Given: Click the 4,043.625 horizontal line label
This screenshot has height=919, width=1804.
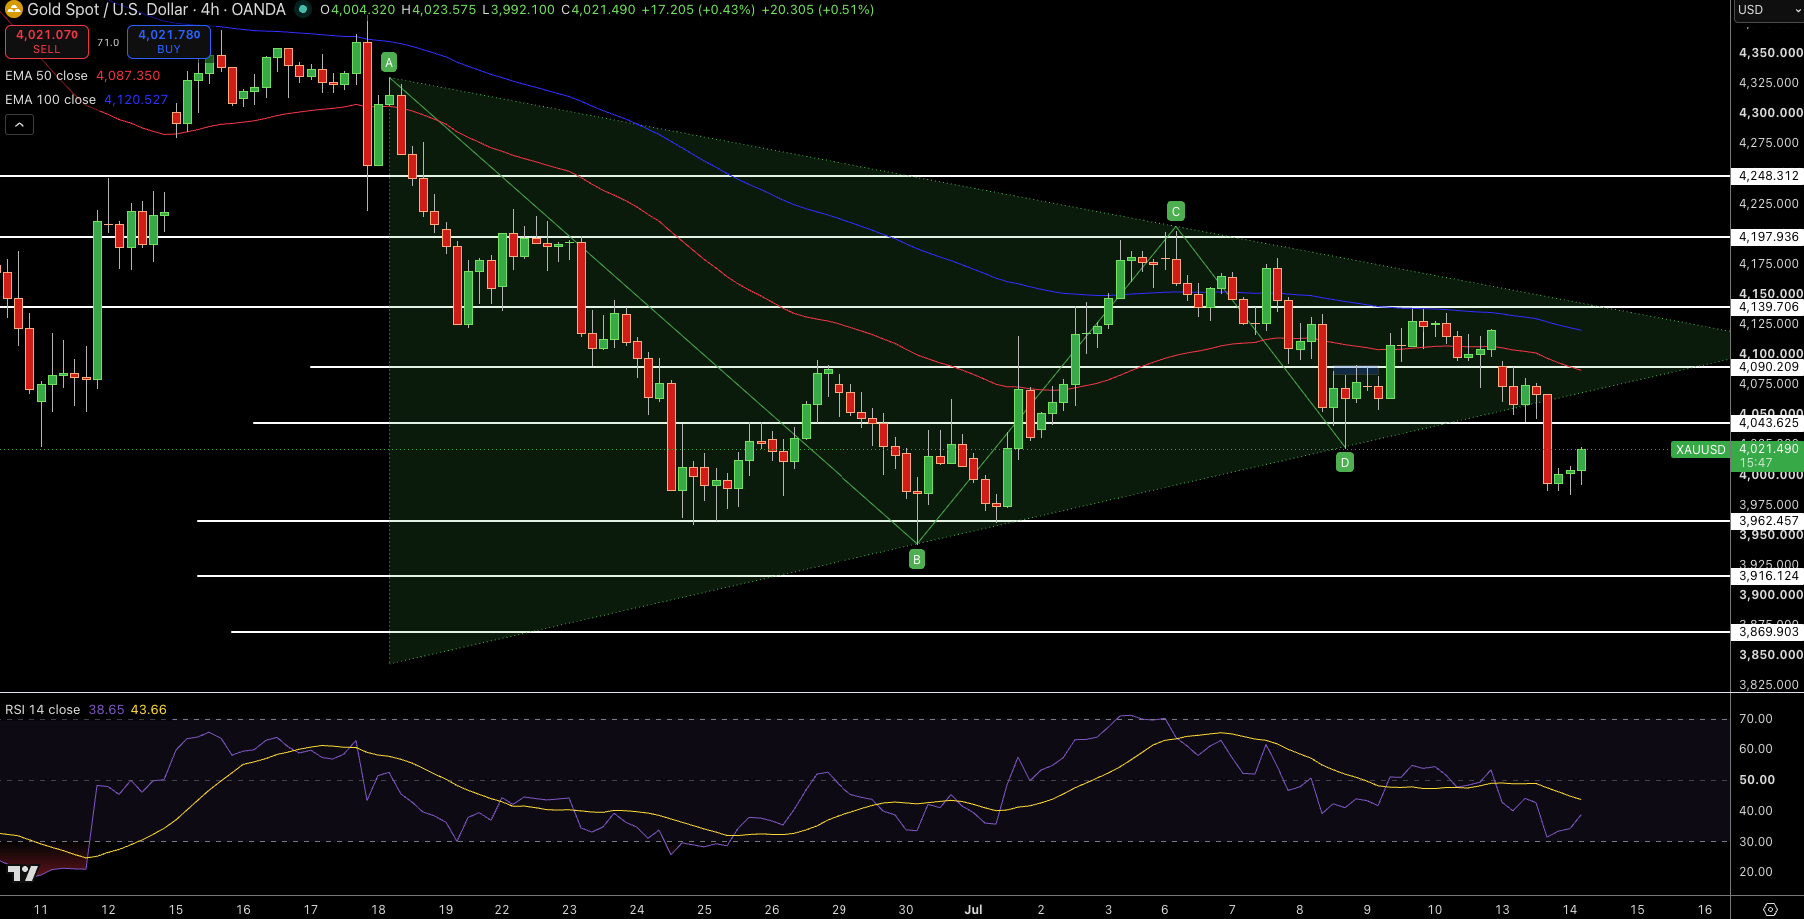Looking at the screenshot, I should tap(1768, 423).
